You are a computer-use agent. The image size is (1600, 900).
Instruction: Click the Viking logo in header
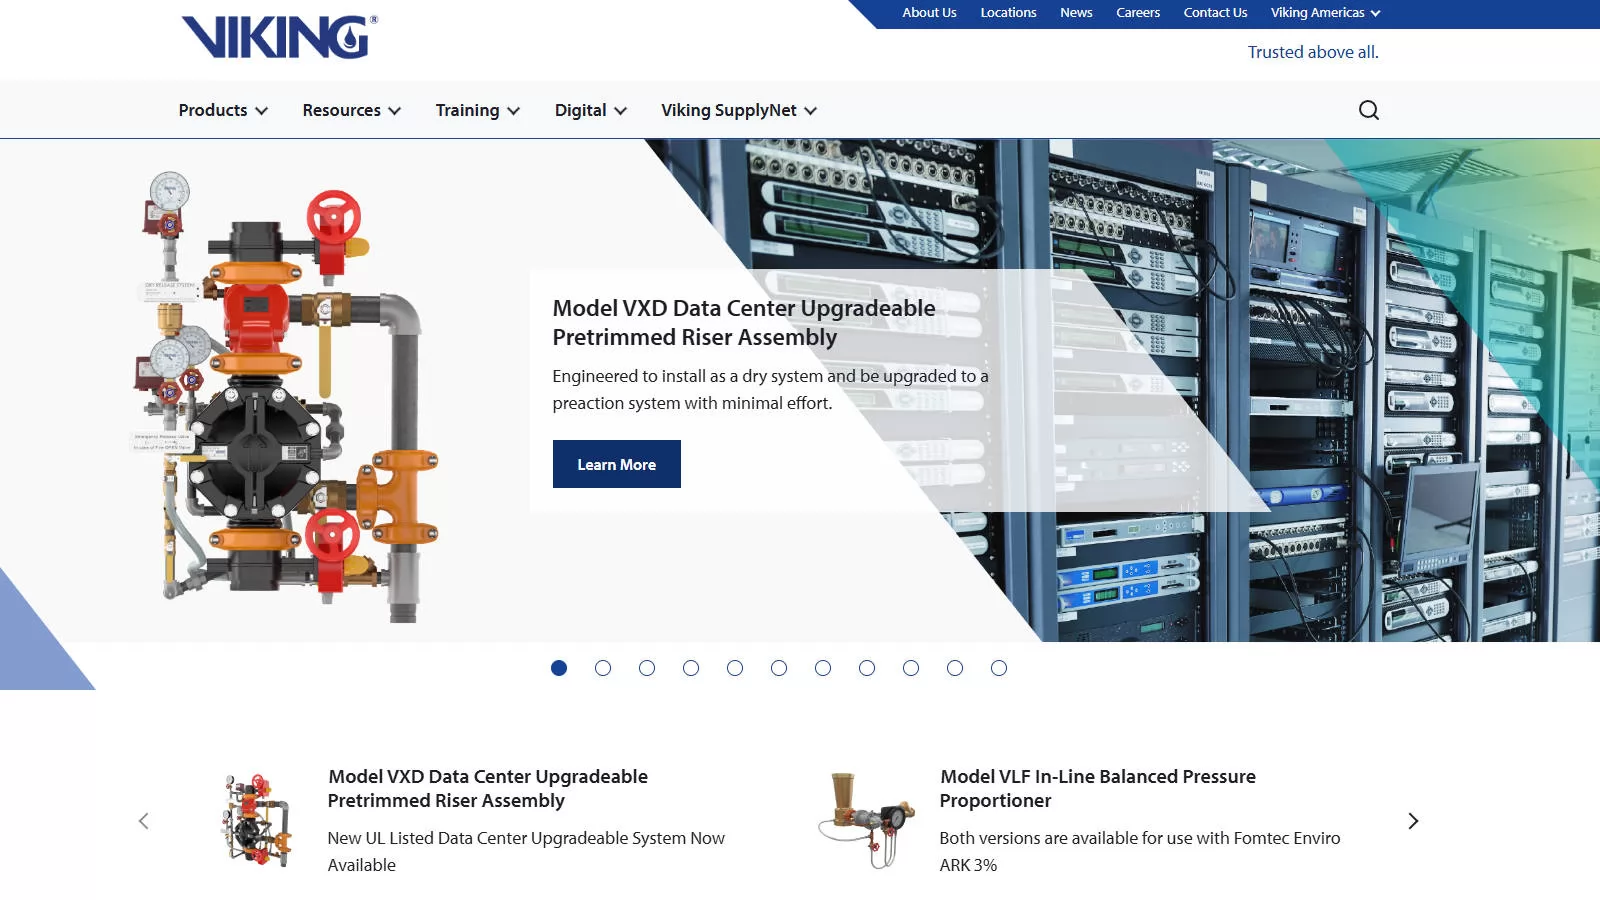tap(279, 38)
